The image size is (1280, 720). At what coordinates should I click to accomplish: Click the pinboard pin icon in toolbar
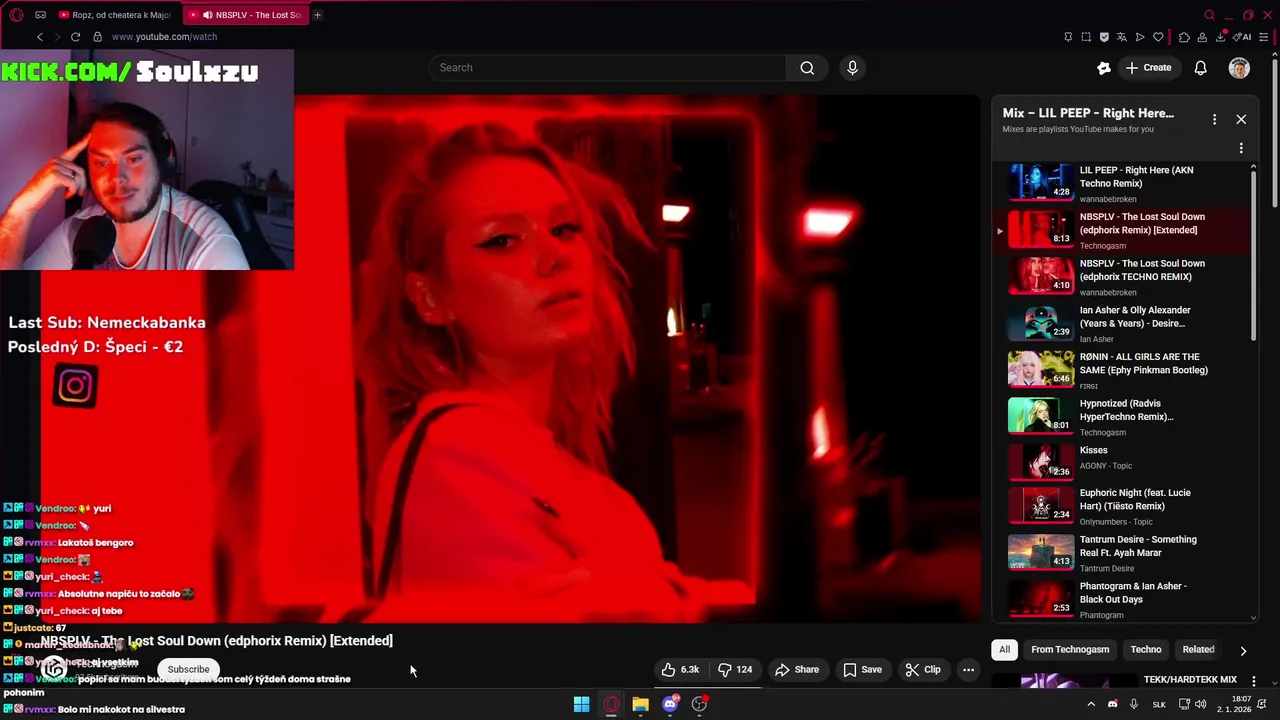(x=1068, y=37)
